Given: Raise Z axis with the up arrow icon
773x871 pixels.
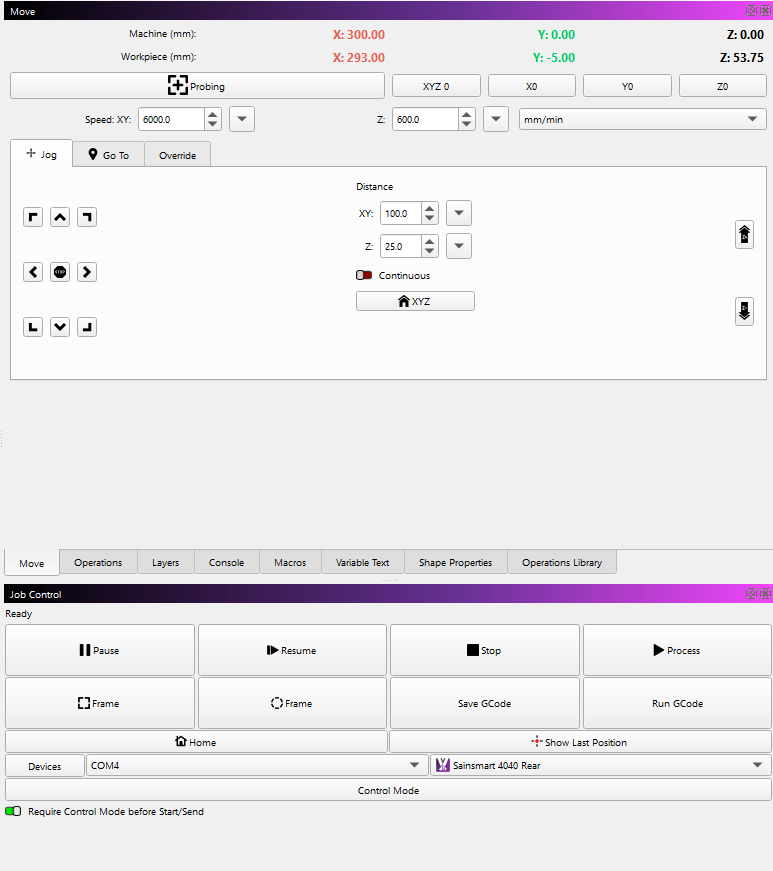Looking at the screenshot, I should point(744,235).
